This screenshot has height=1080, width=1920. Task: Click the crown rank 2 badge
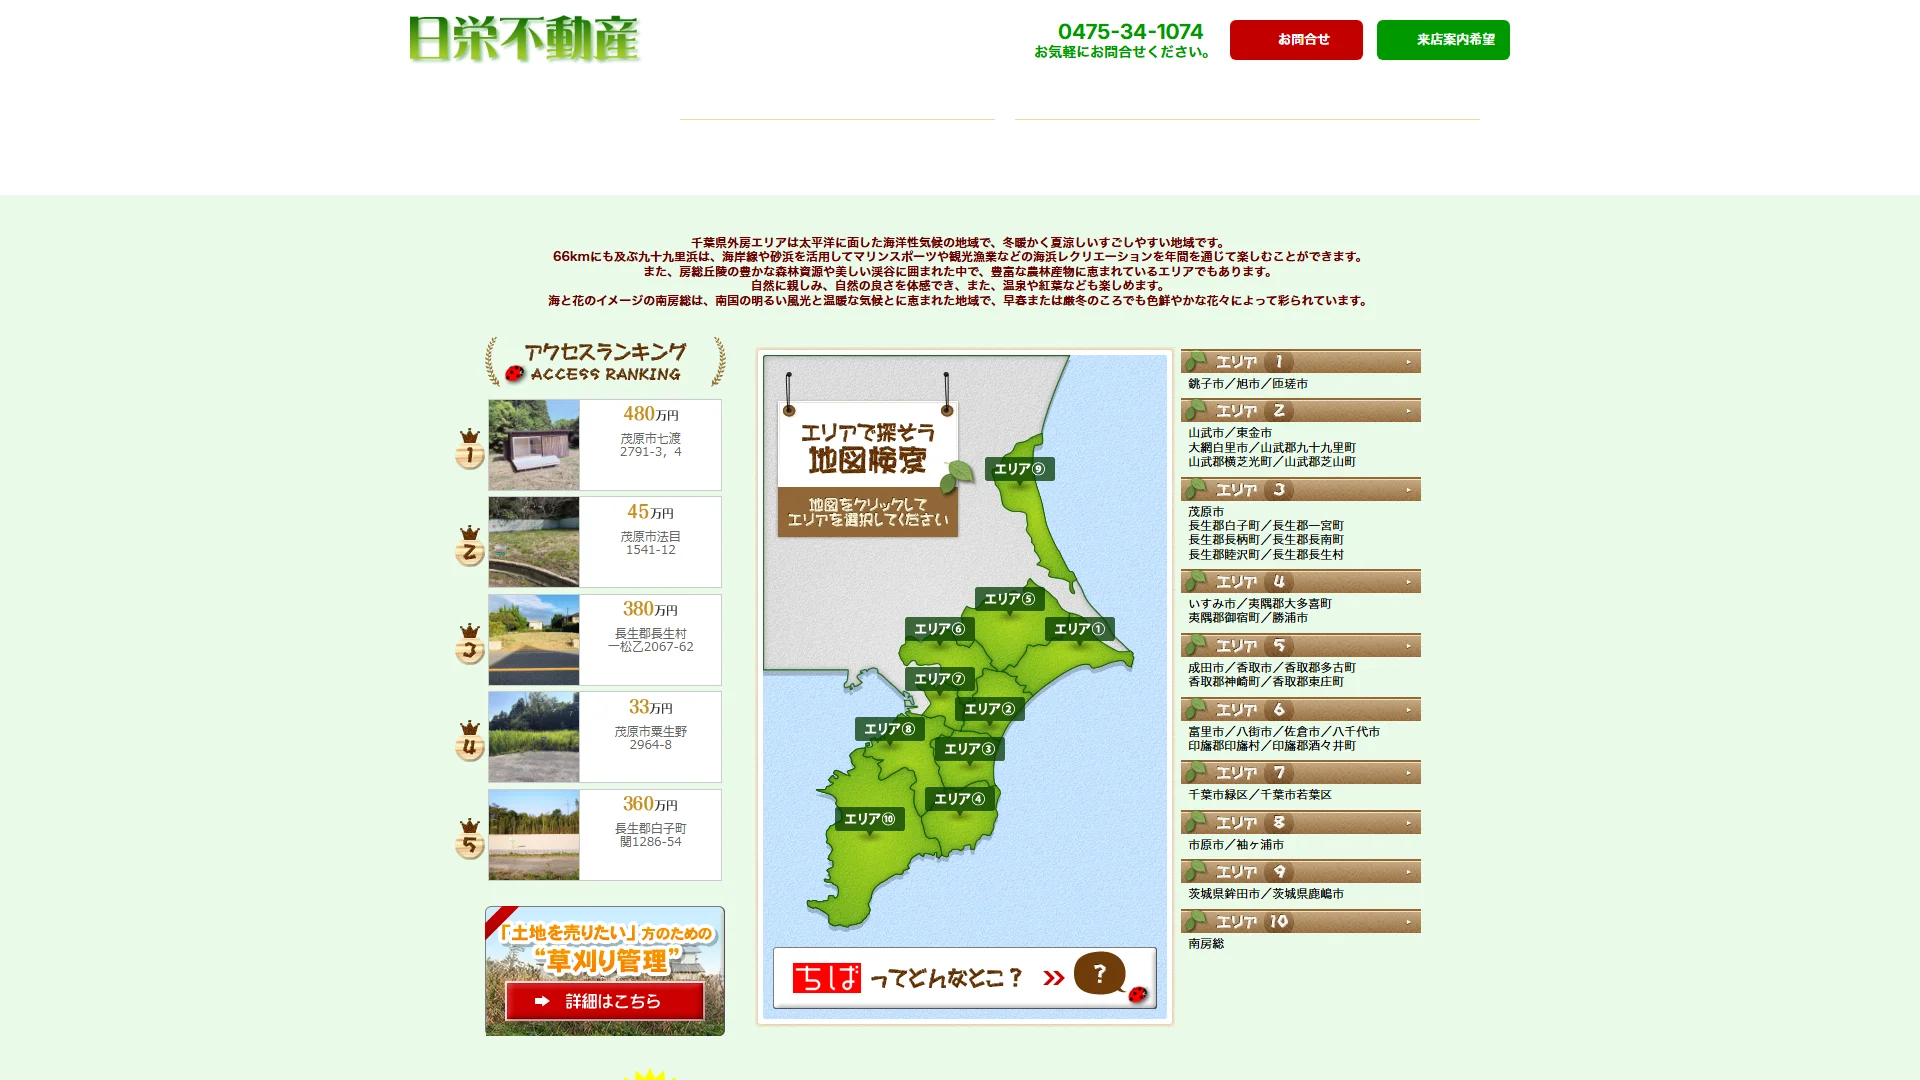click(469, 546)
